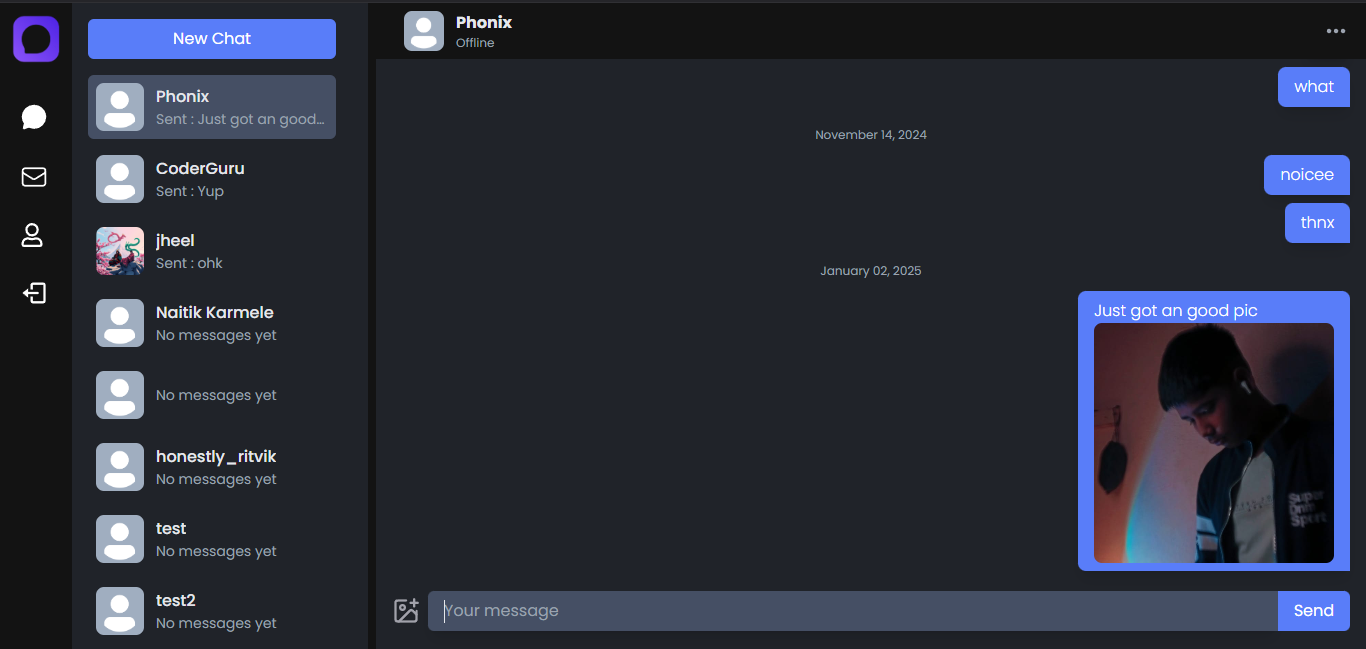Select the test2 conversation

pos(212,611)
